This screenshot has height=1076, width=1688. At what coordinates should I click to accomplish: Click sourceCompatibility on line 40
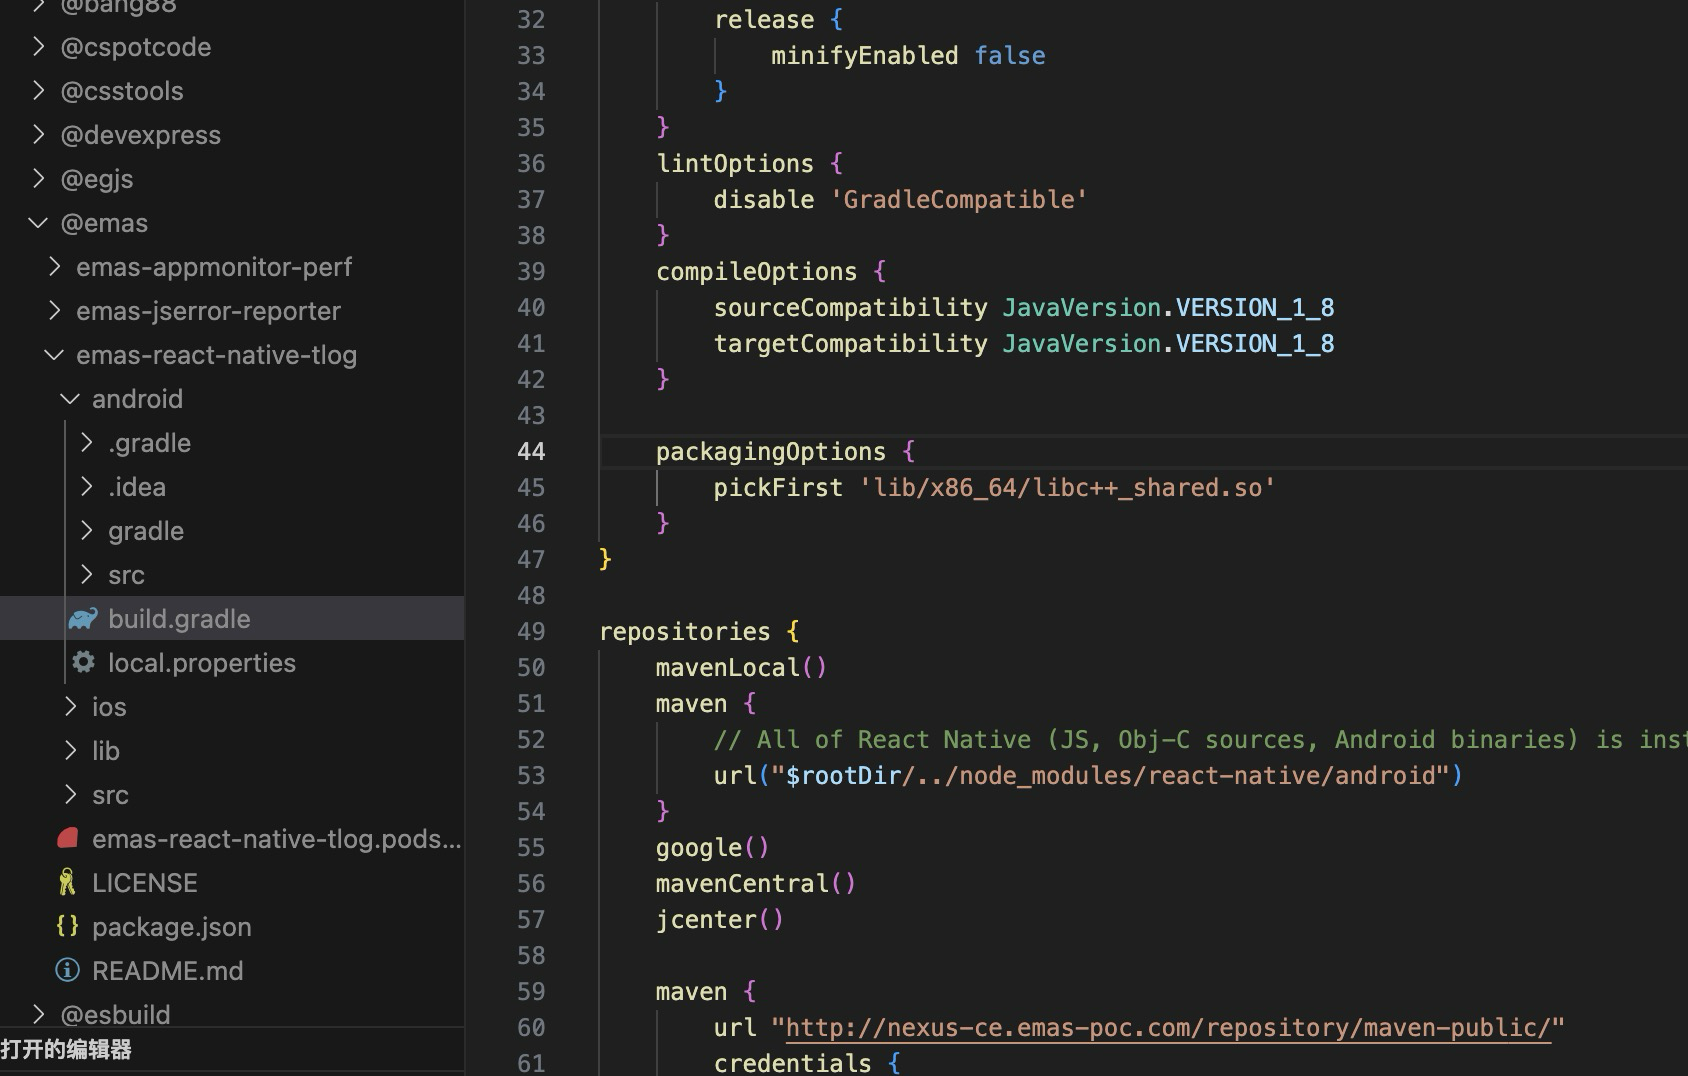pos(850,307)
